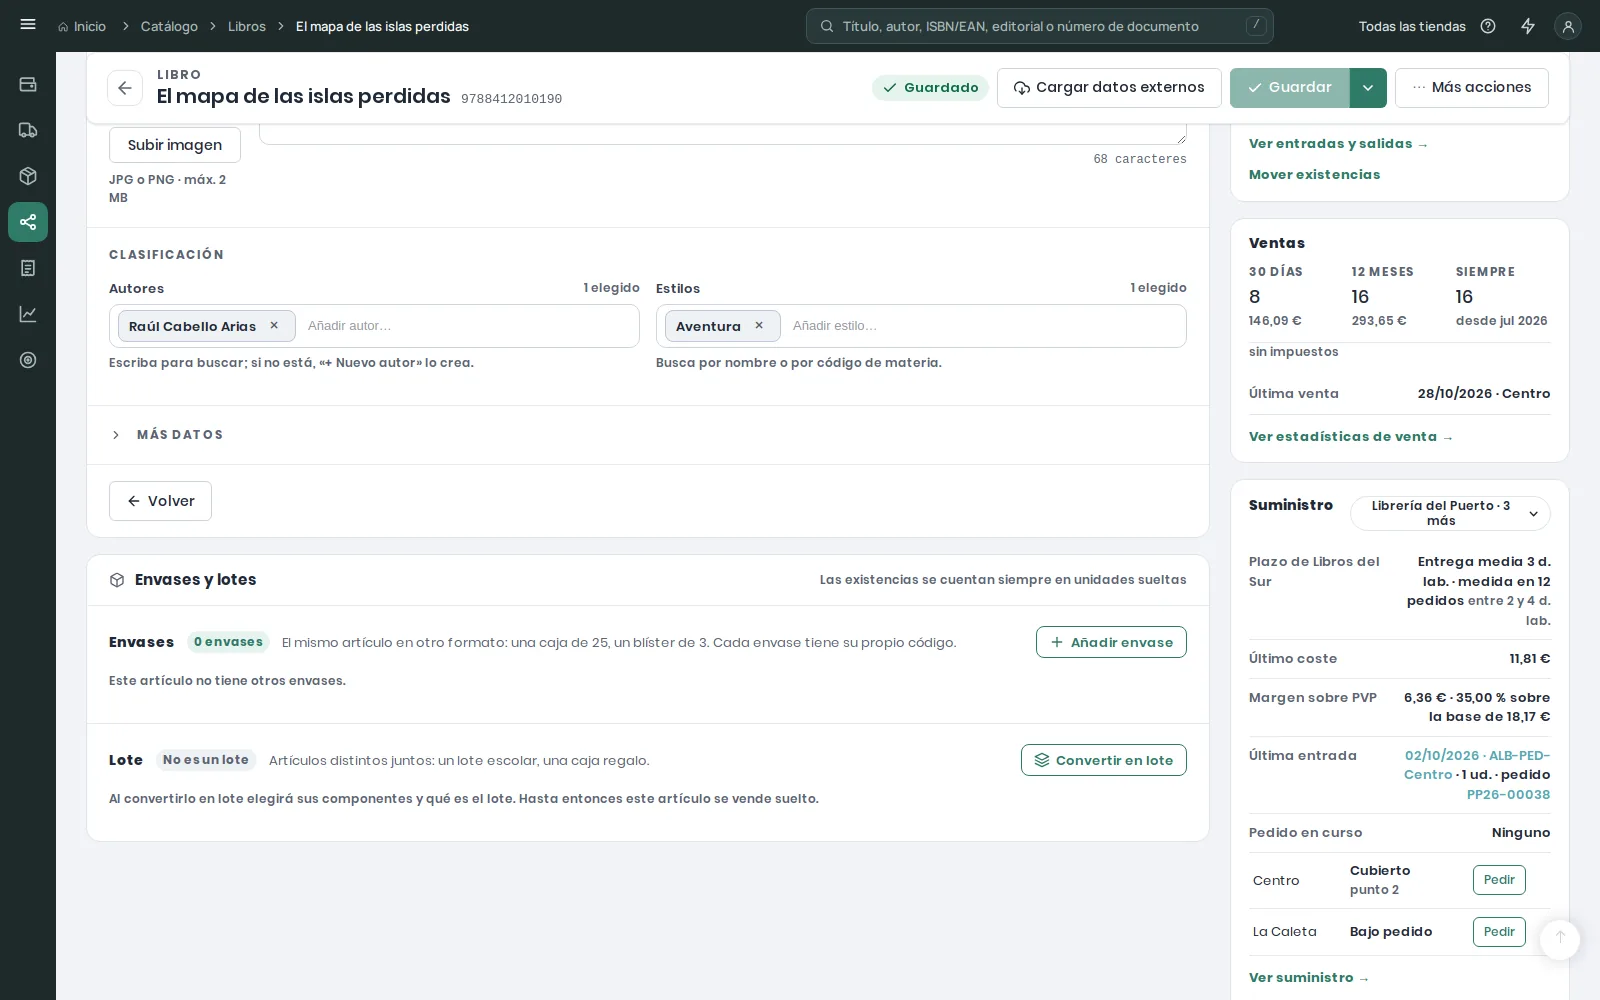Open the hamburger main menu
The width and height of the screenshot is (1600, 1000).
coord(28,25)
